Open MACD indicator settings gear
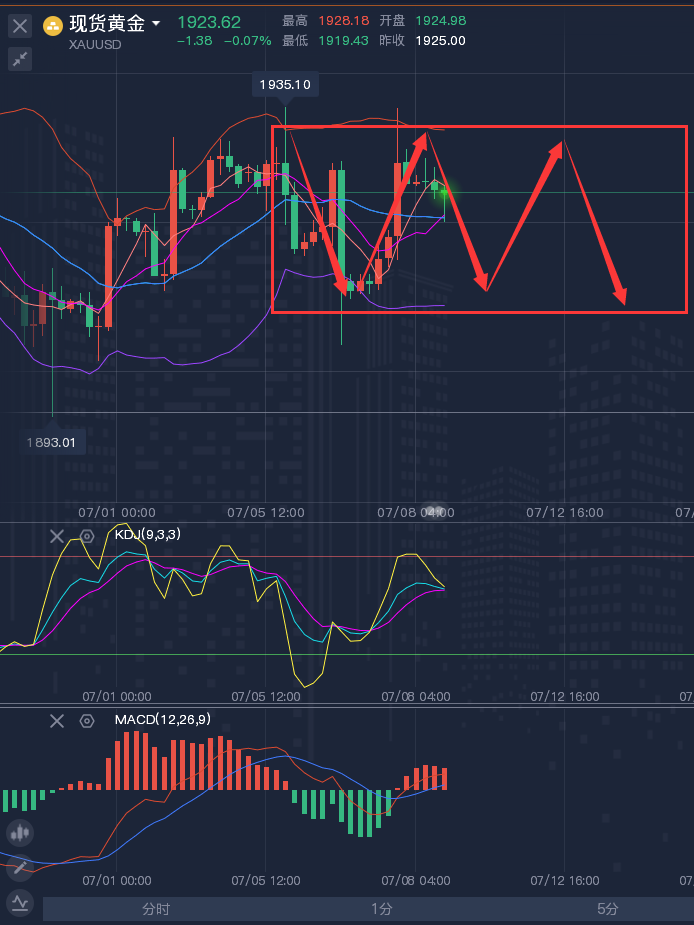 pos(87,721)
